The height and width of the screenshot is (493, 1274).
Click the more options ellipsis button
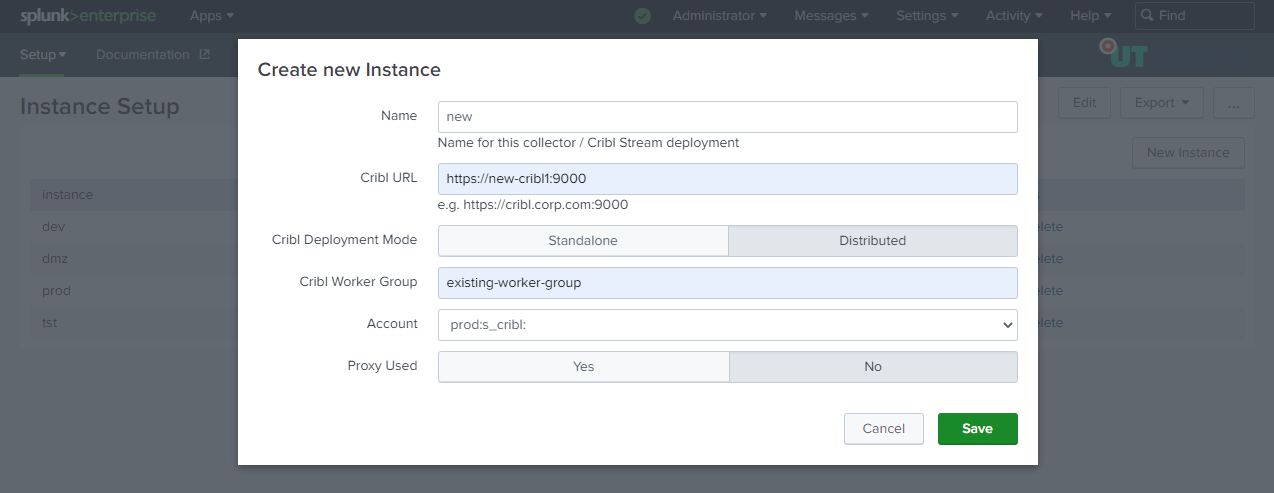pyautogui.click(x=1234, y=103)
